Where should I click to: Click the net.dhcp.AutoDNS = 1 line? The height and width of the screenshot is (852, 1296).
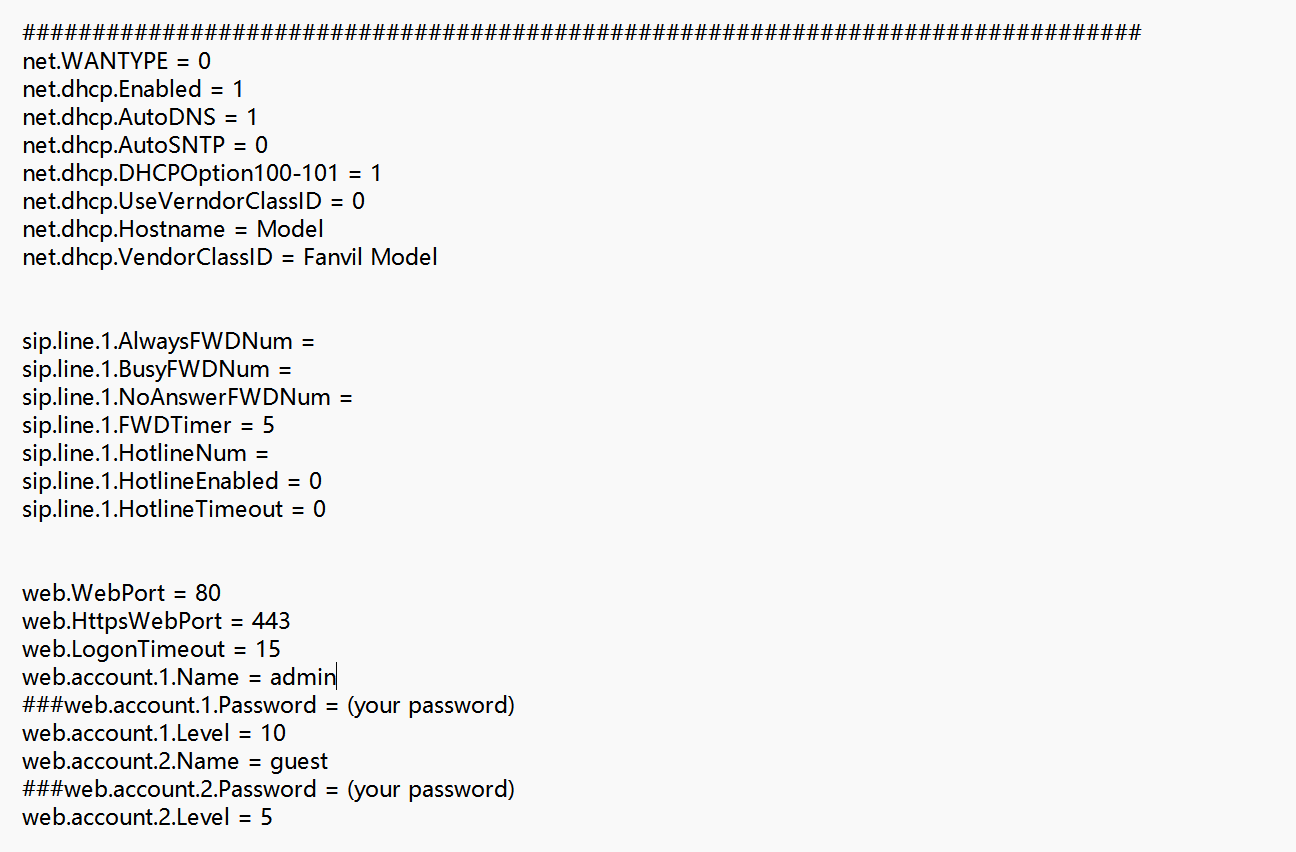click(x=140, y=117)
